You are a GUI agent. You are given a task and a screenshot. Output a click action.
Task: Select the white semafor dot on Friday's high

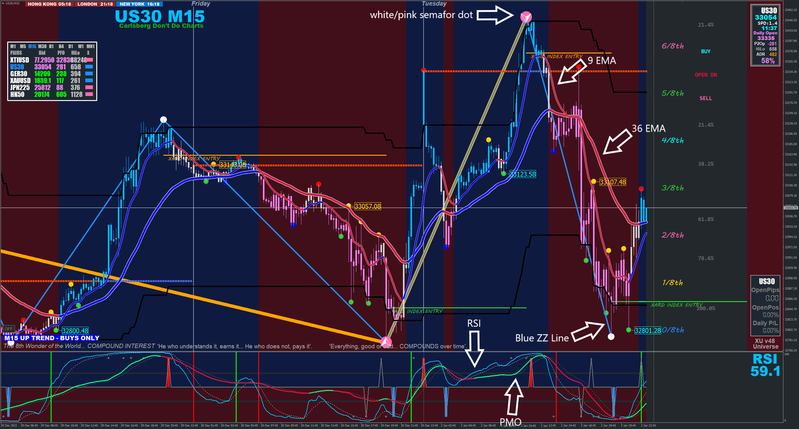tap(164, 120)
